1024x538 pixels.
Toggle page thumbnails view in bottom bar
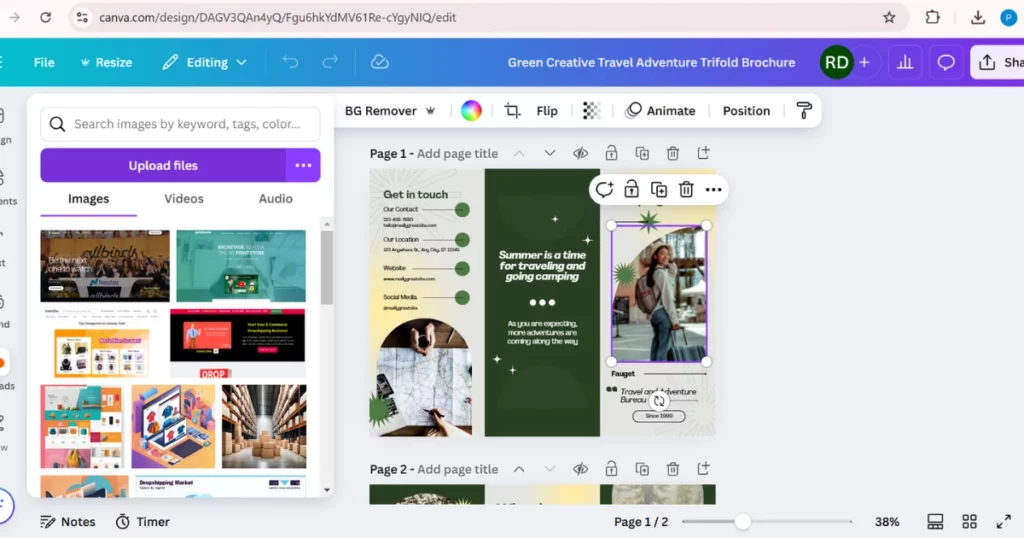click(935, 522)
